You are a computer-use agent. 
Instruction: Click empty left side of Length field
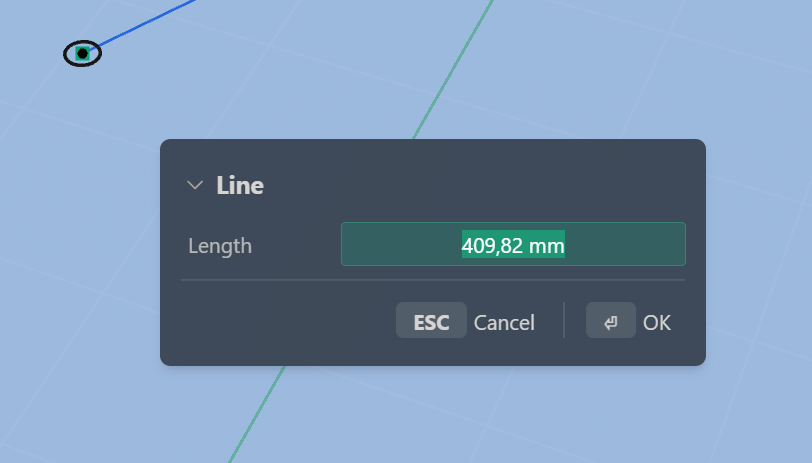[401, 244]
